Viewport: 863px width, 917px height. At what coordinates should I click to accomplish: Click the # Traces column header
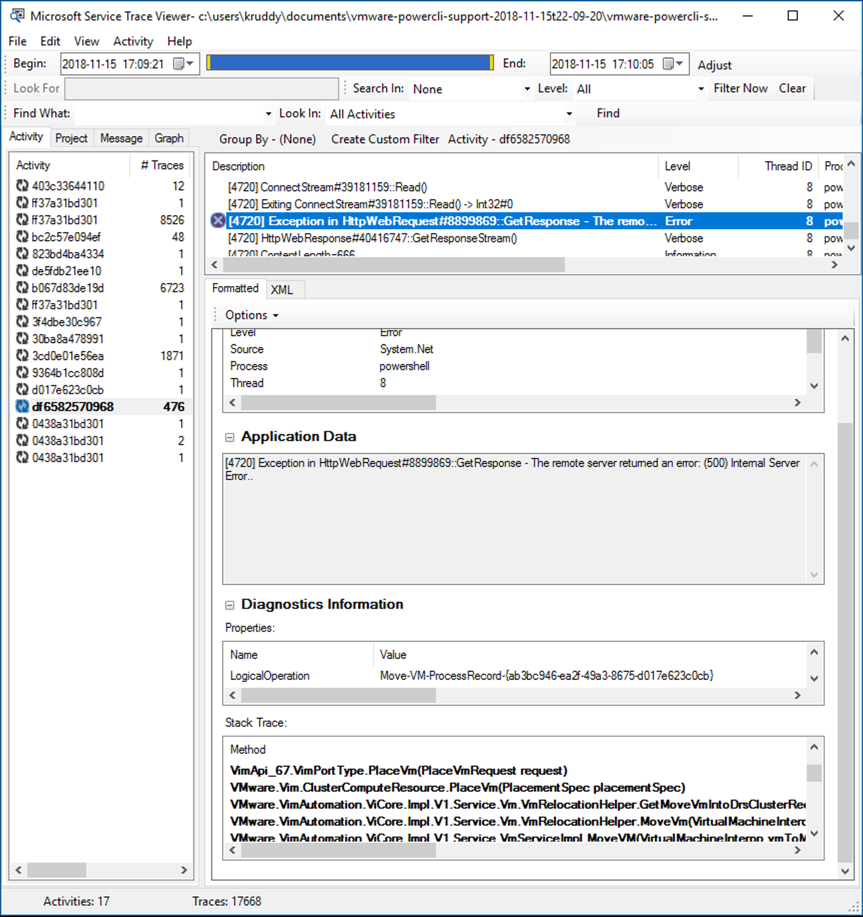[161, 165]
